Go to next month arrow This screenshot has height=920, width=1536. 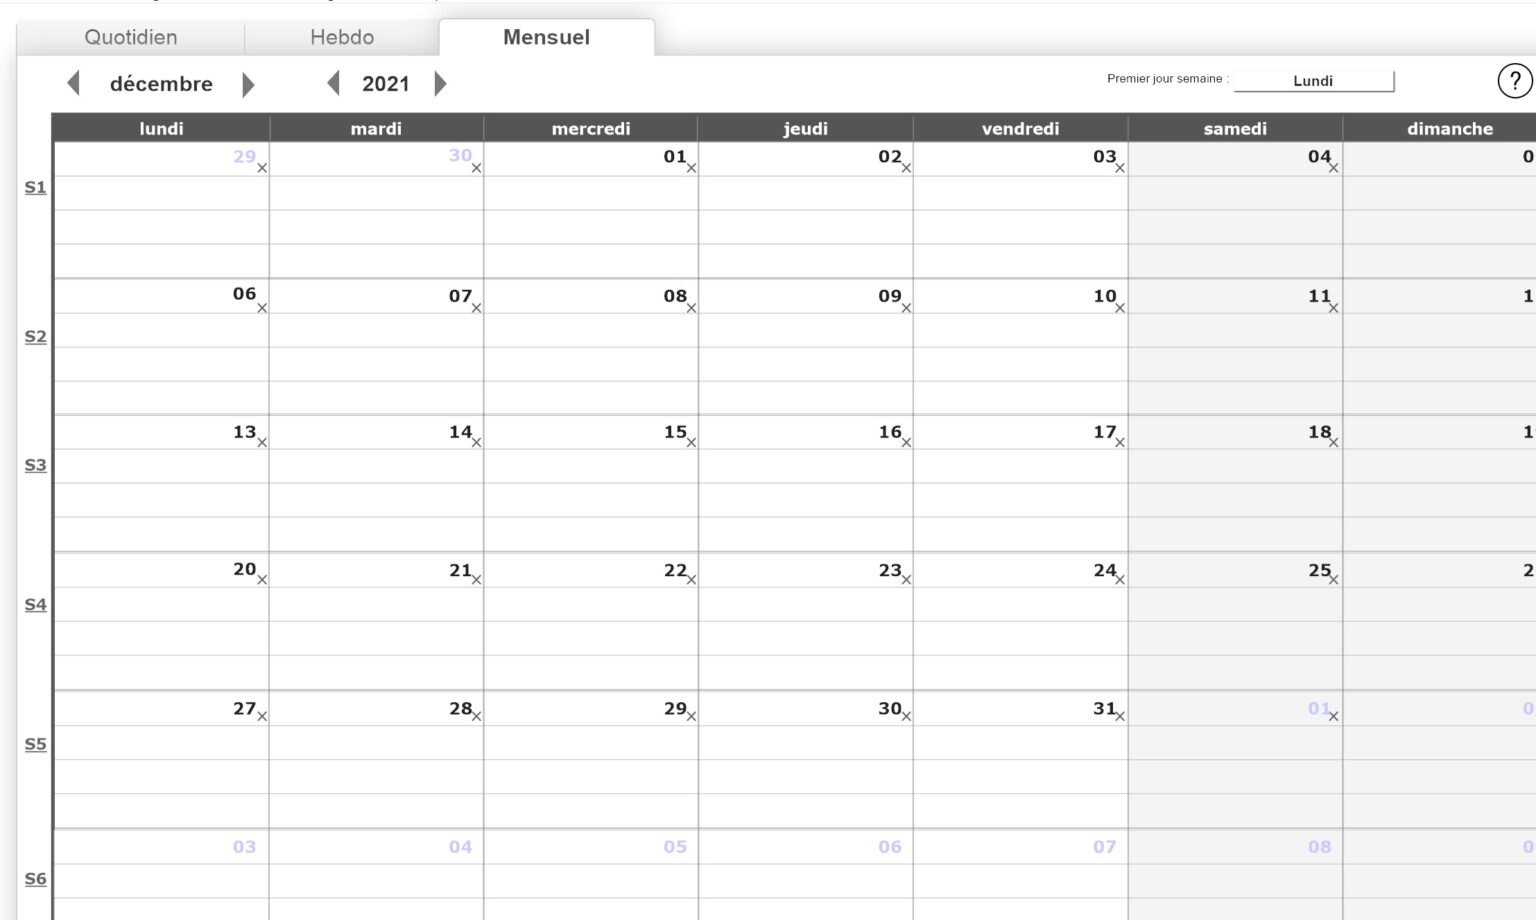click(249, 84)
